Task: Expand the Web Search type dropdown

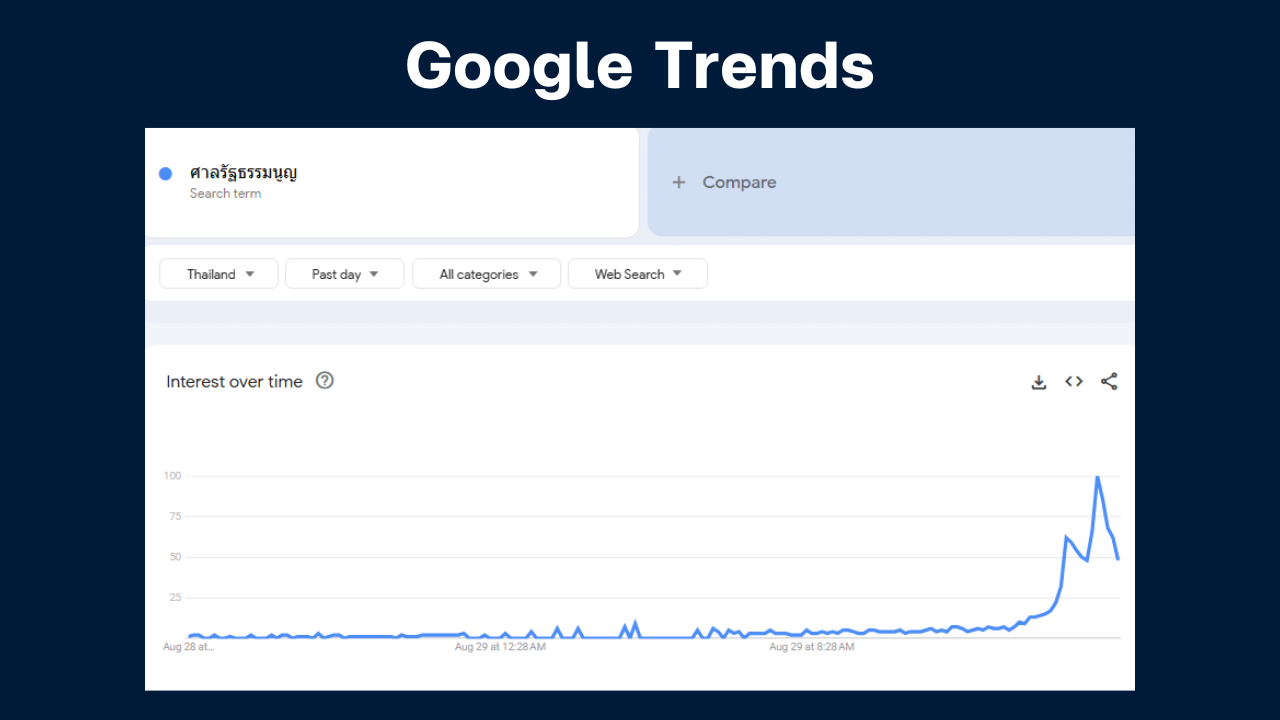Action: coord(637,274)
